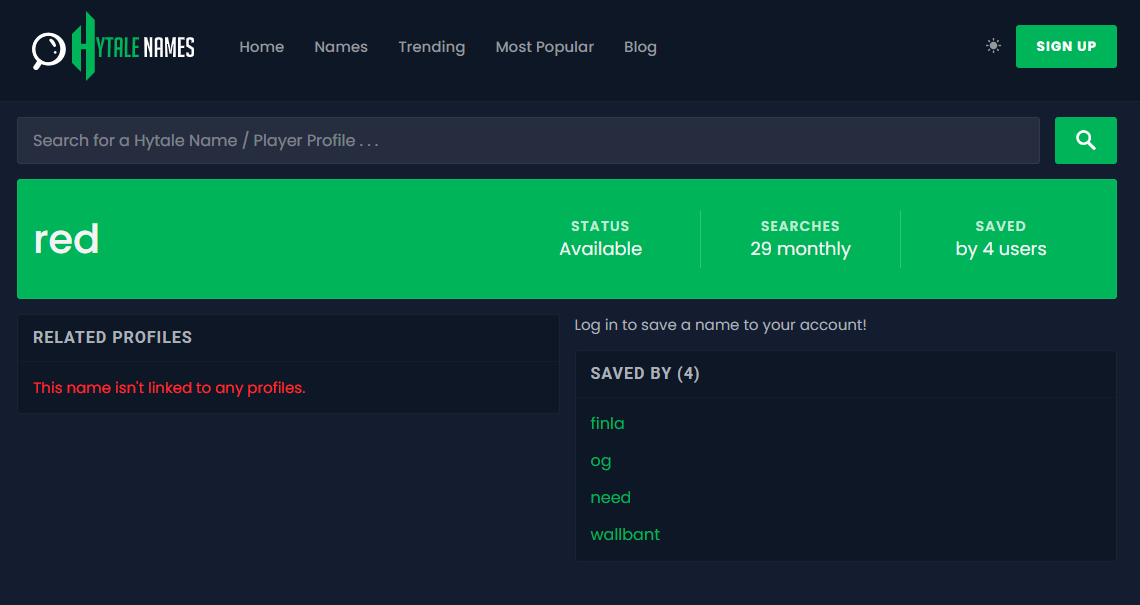Image resolution: width=1140 pixels, height=605 pixels.
Task: Click the RELATED PROFILES header
Action: 113,337
